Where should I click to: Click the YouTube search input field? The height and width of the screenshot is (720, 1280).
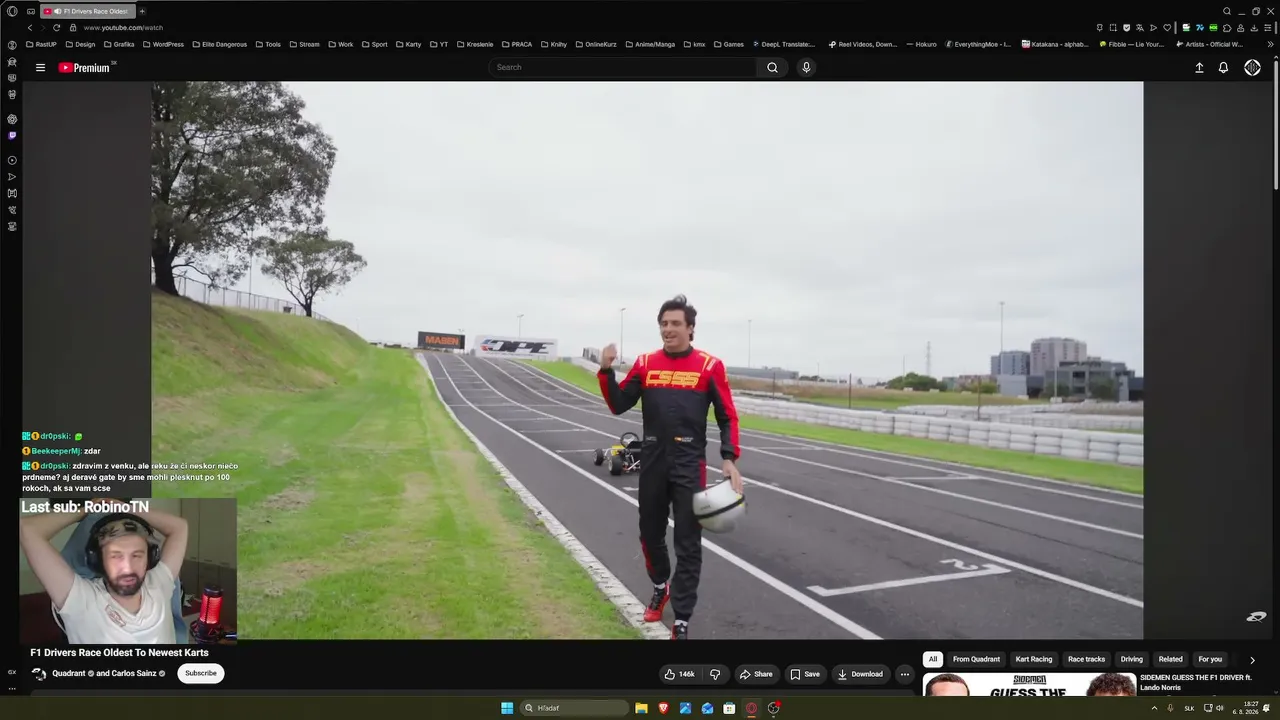pos(624,68)
